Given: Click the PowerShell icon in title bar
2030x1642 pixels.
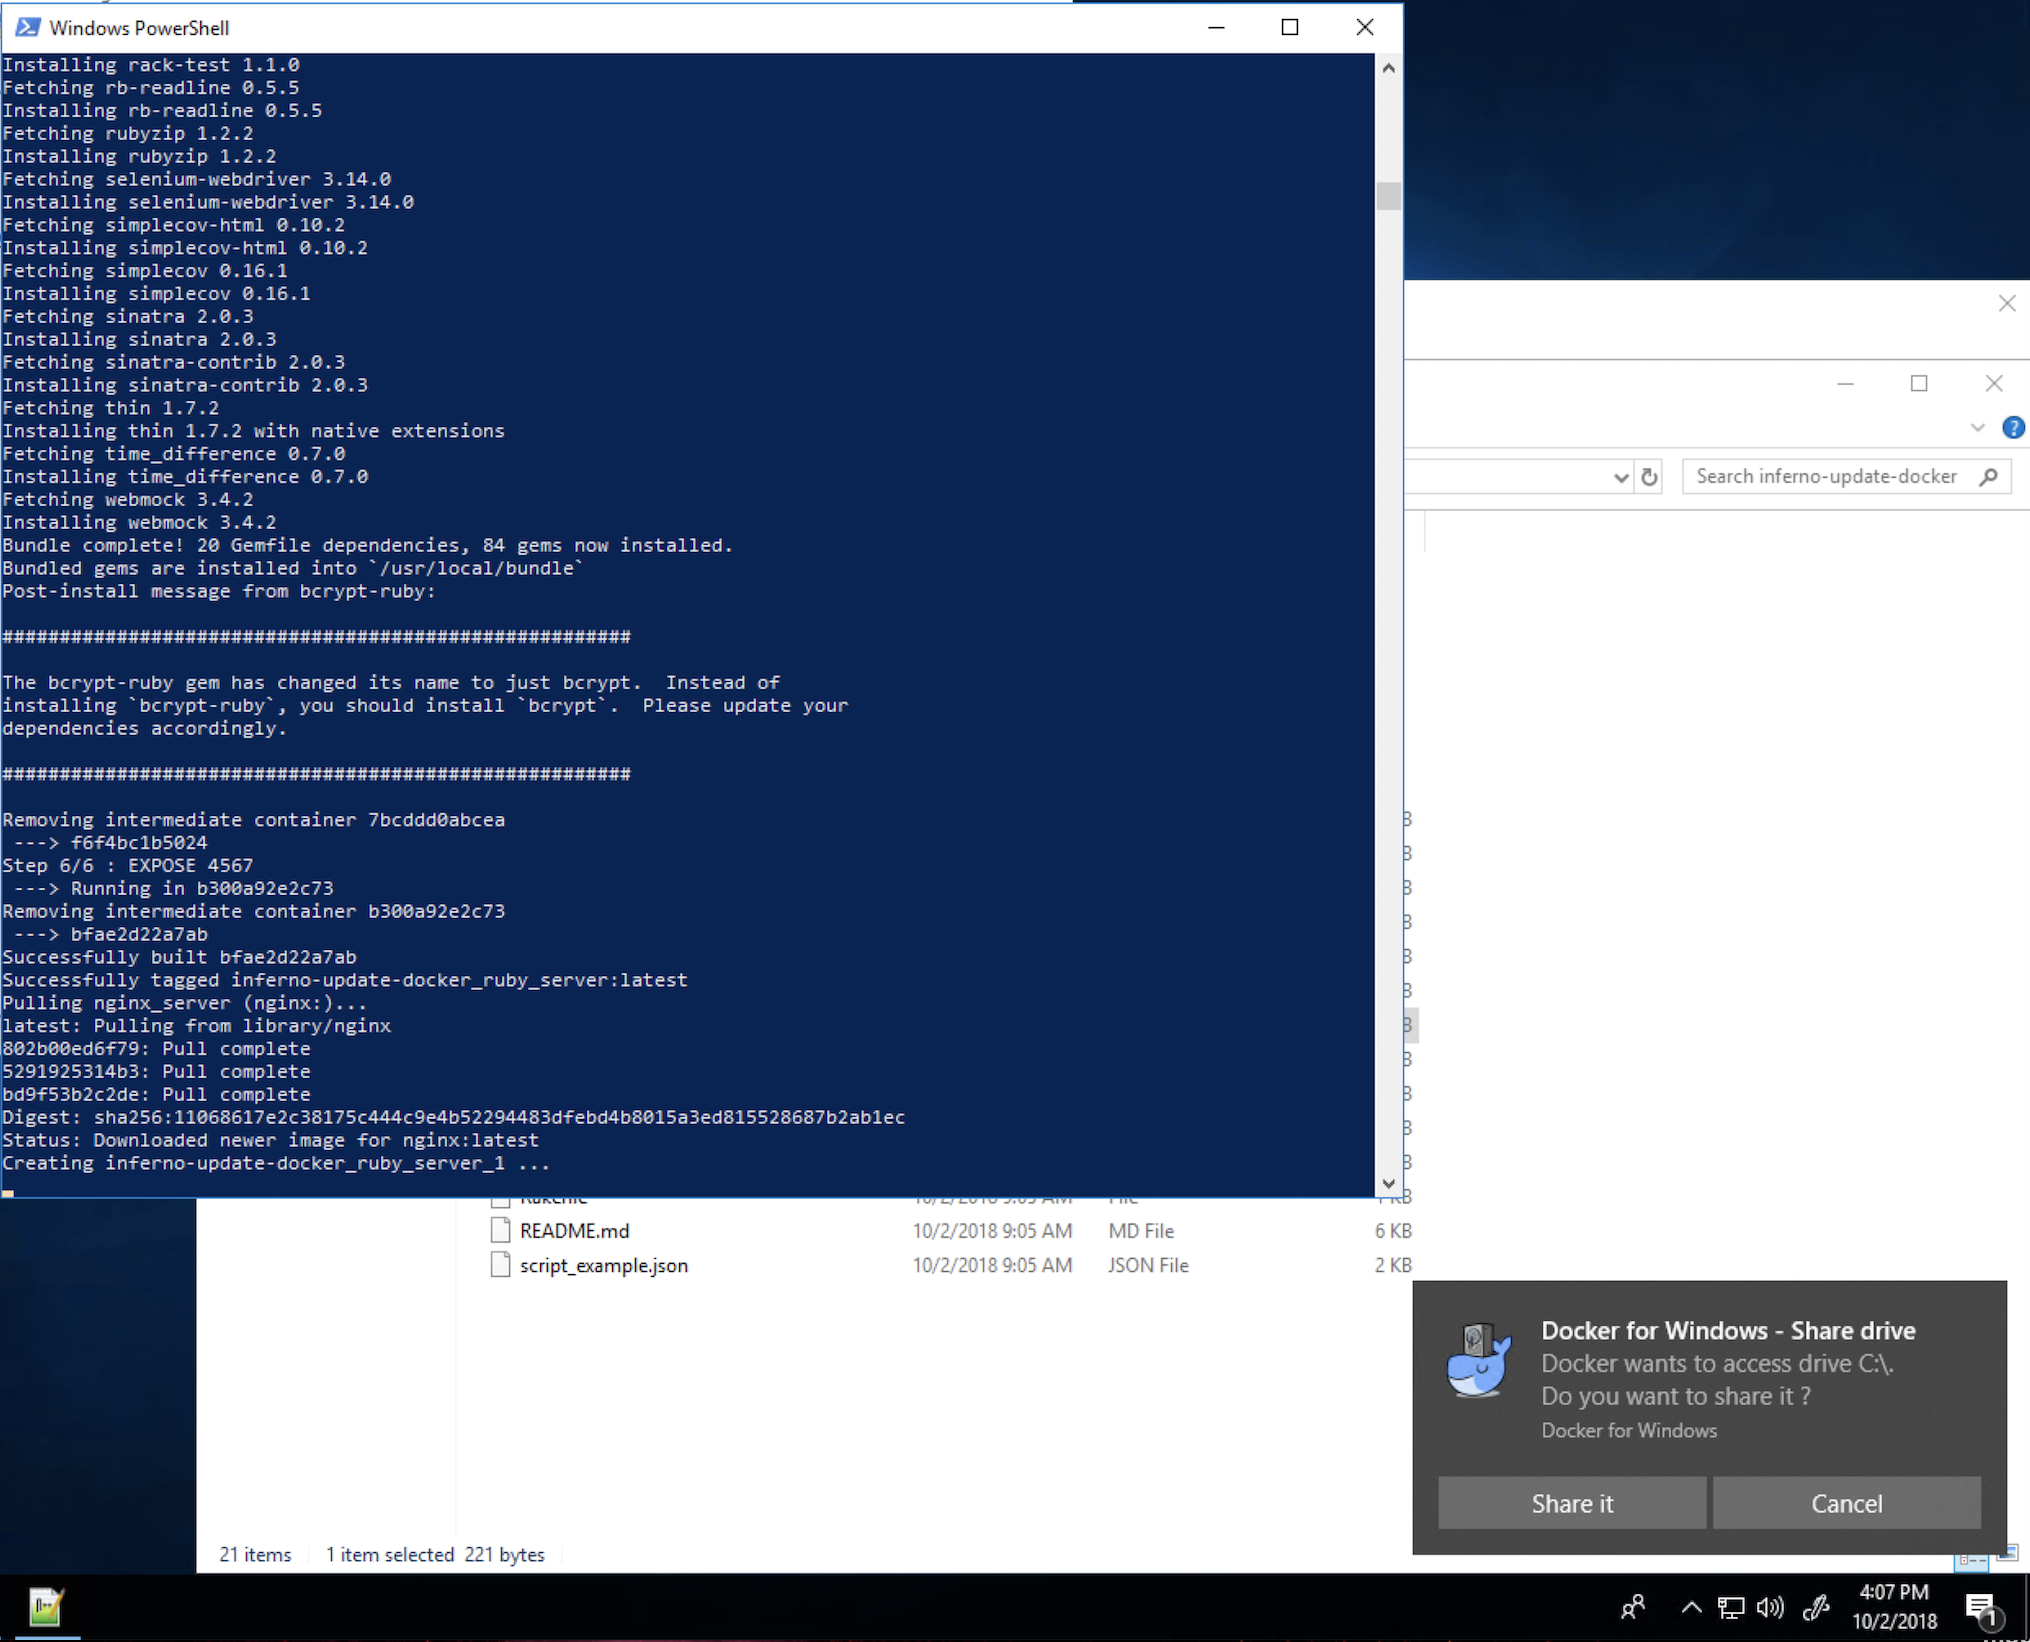Looking at the screenshot, I should [28, 27].
